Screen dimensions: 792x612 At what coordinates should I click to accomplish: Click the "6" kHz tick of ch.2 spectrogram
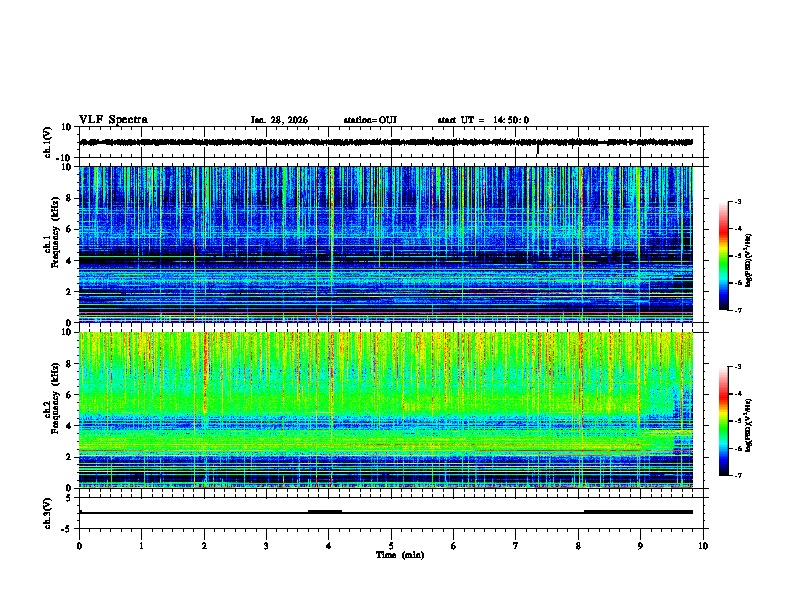(71, 394)
